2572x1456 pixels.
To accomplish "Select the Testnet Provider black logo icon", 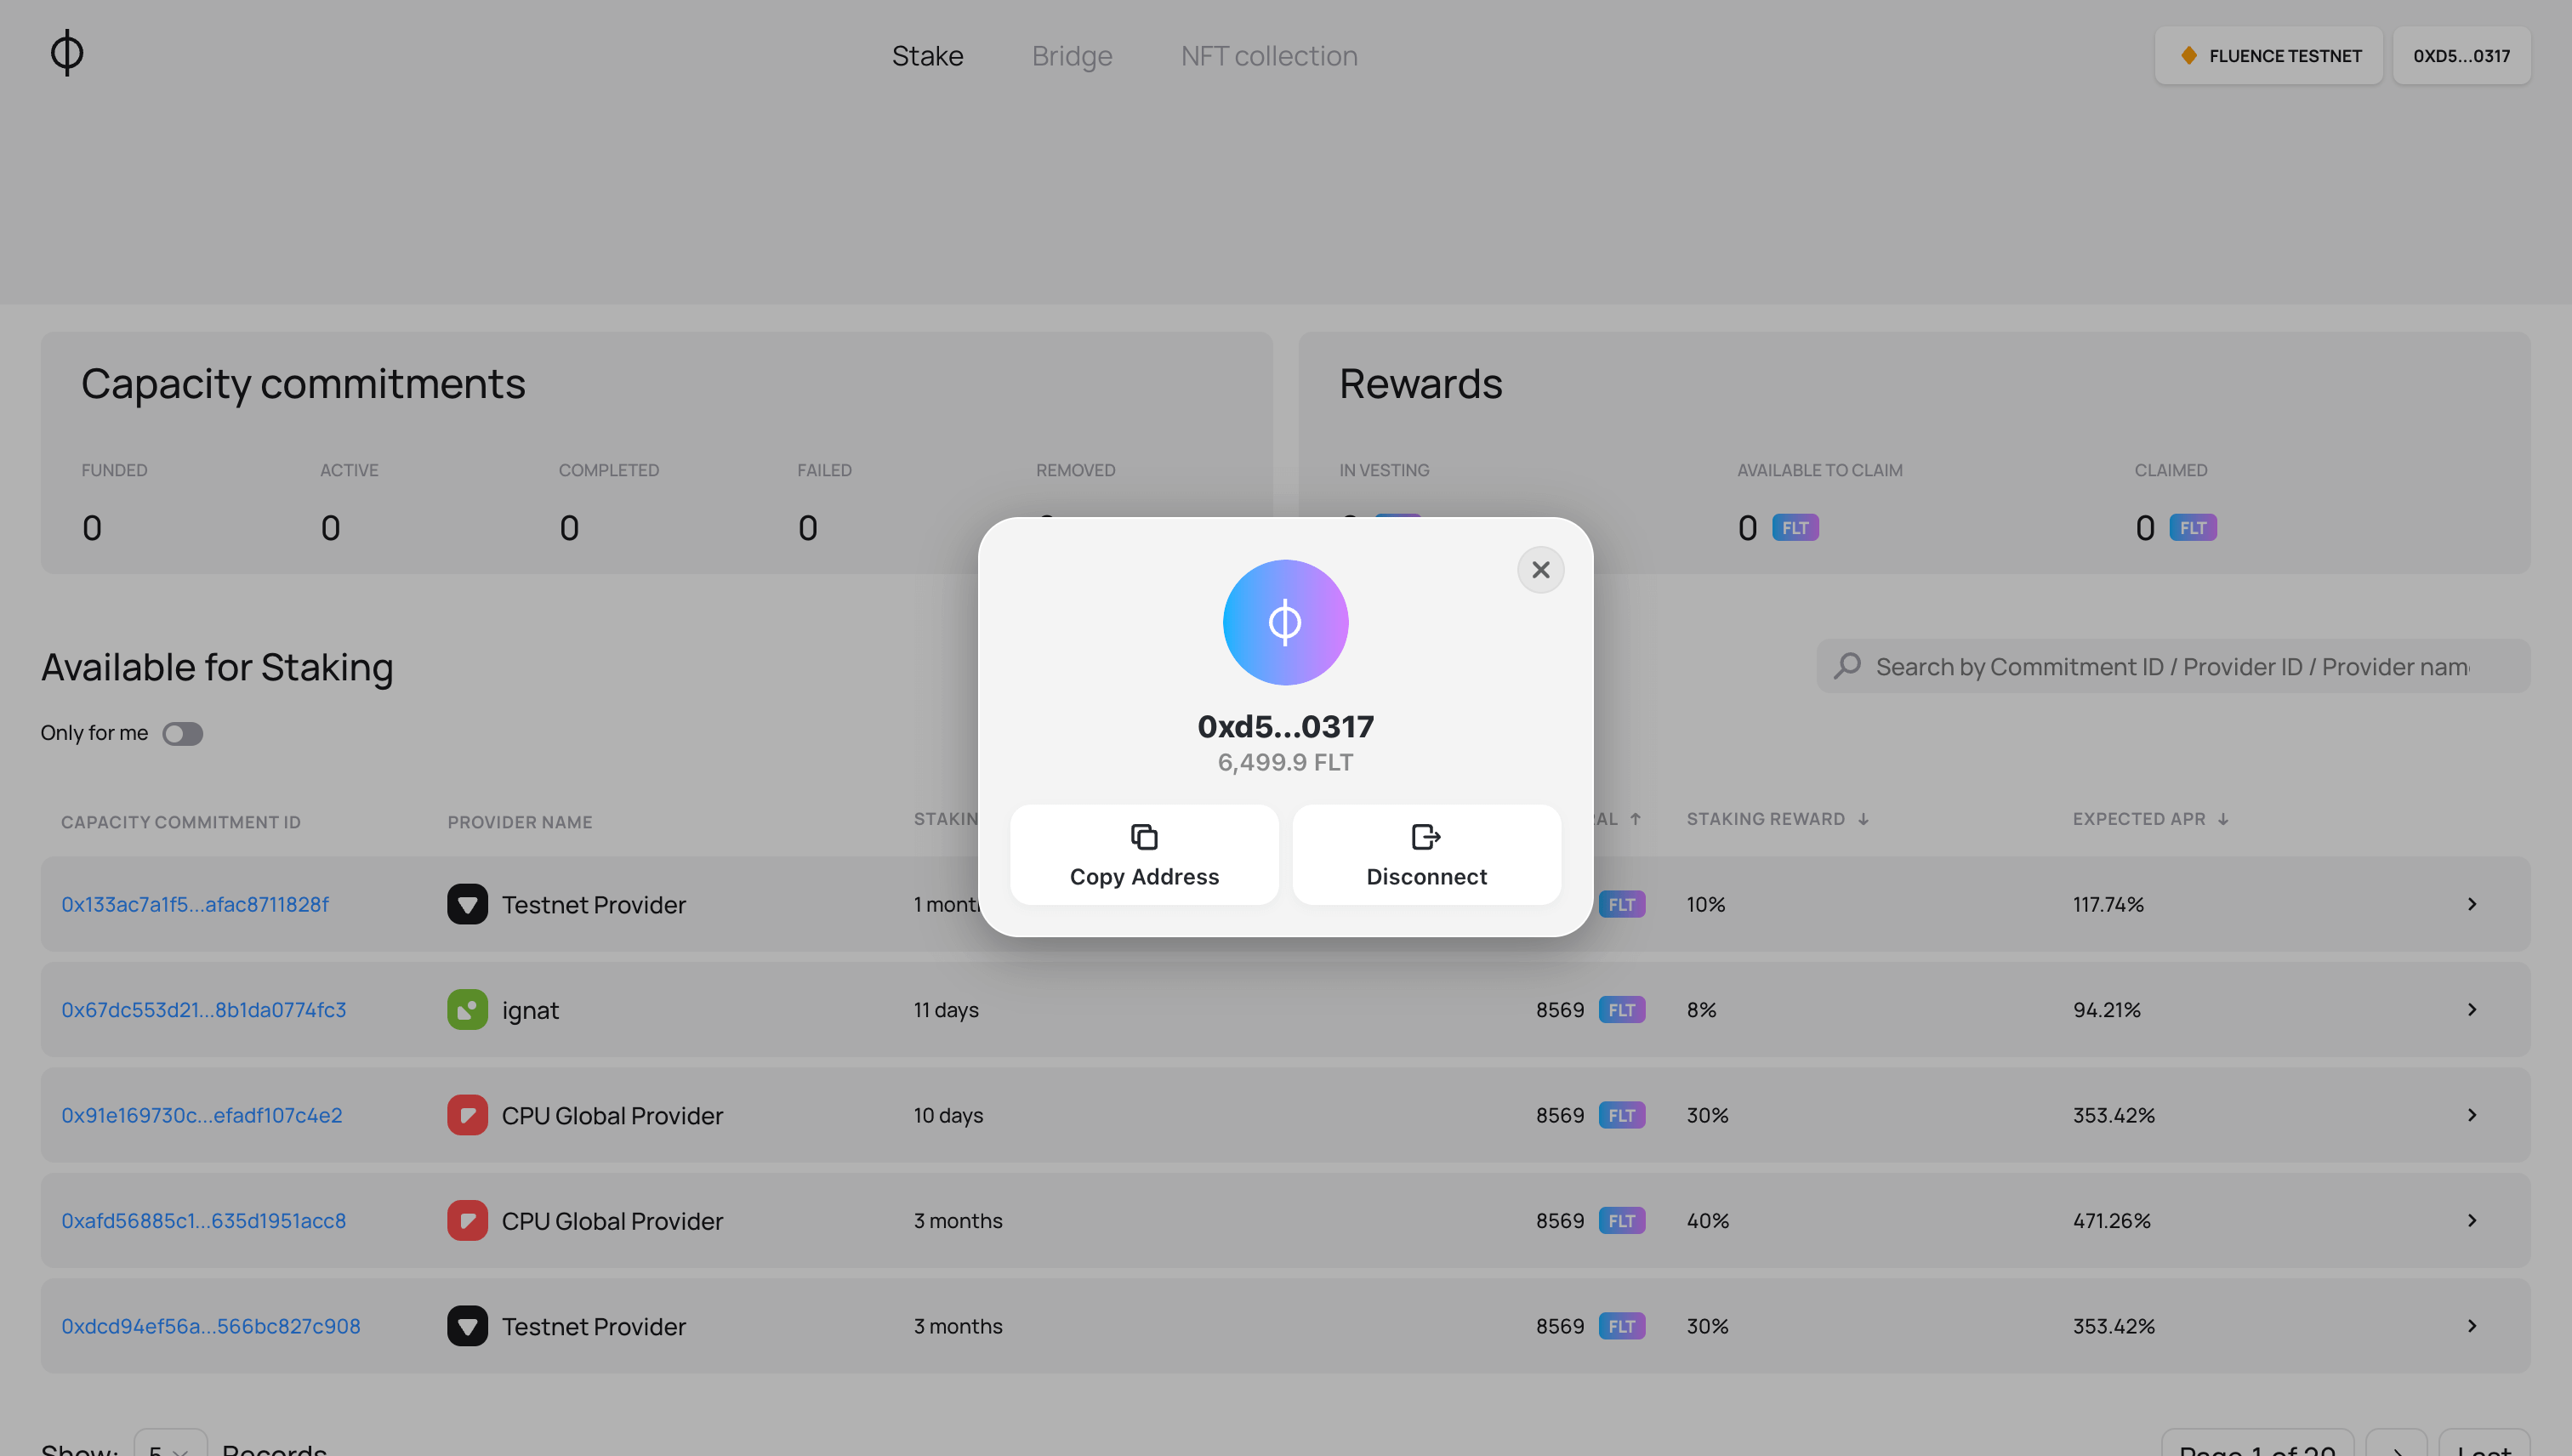I will (467, 904).
